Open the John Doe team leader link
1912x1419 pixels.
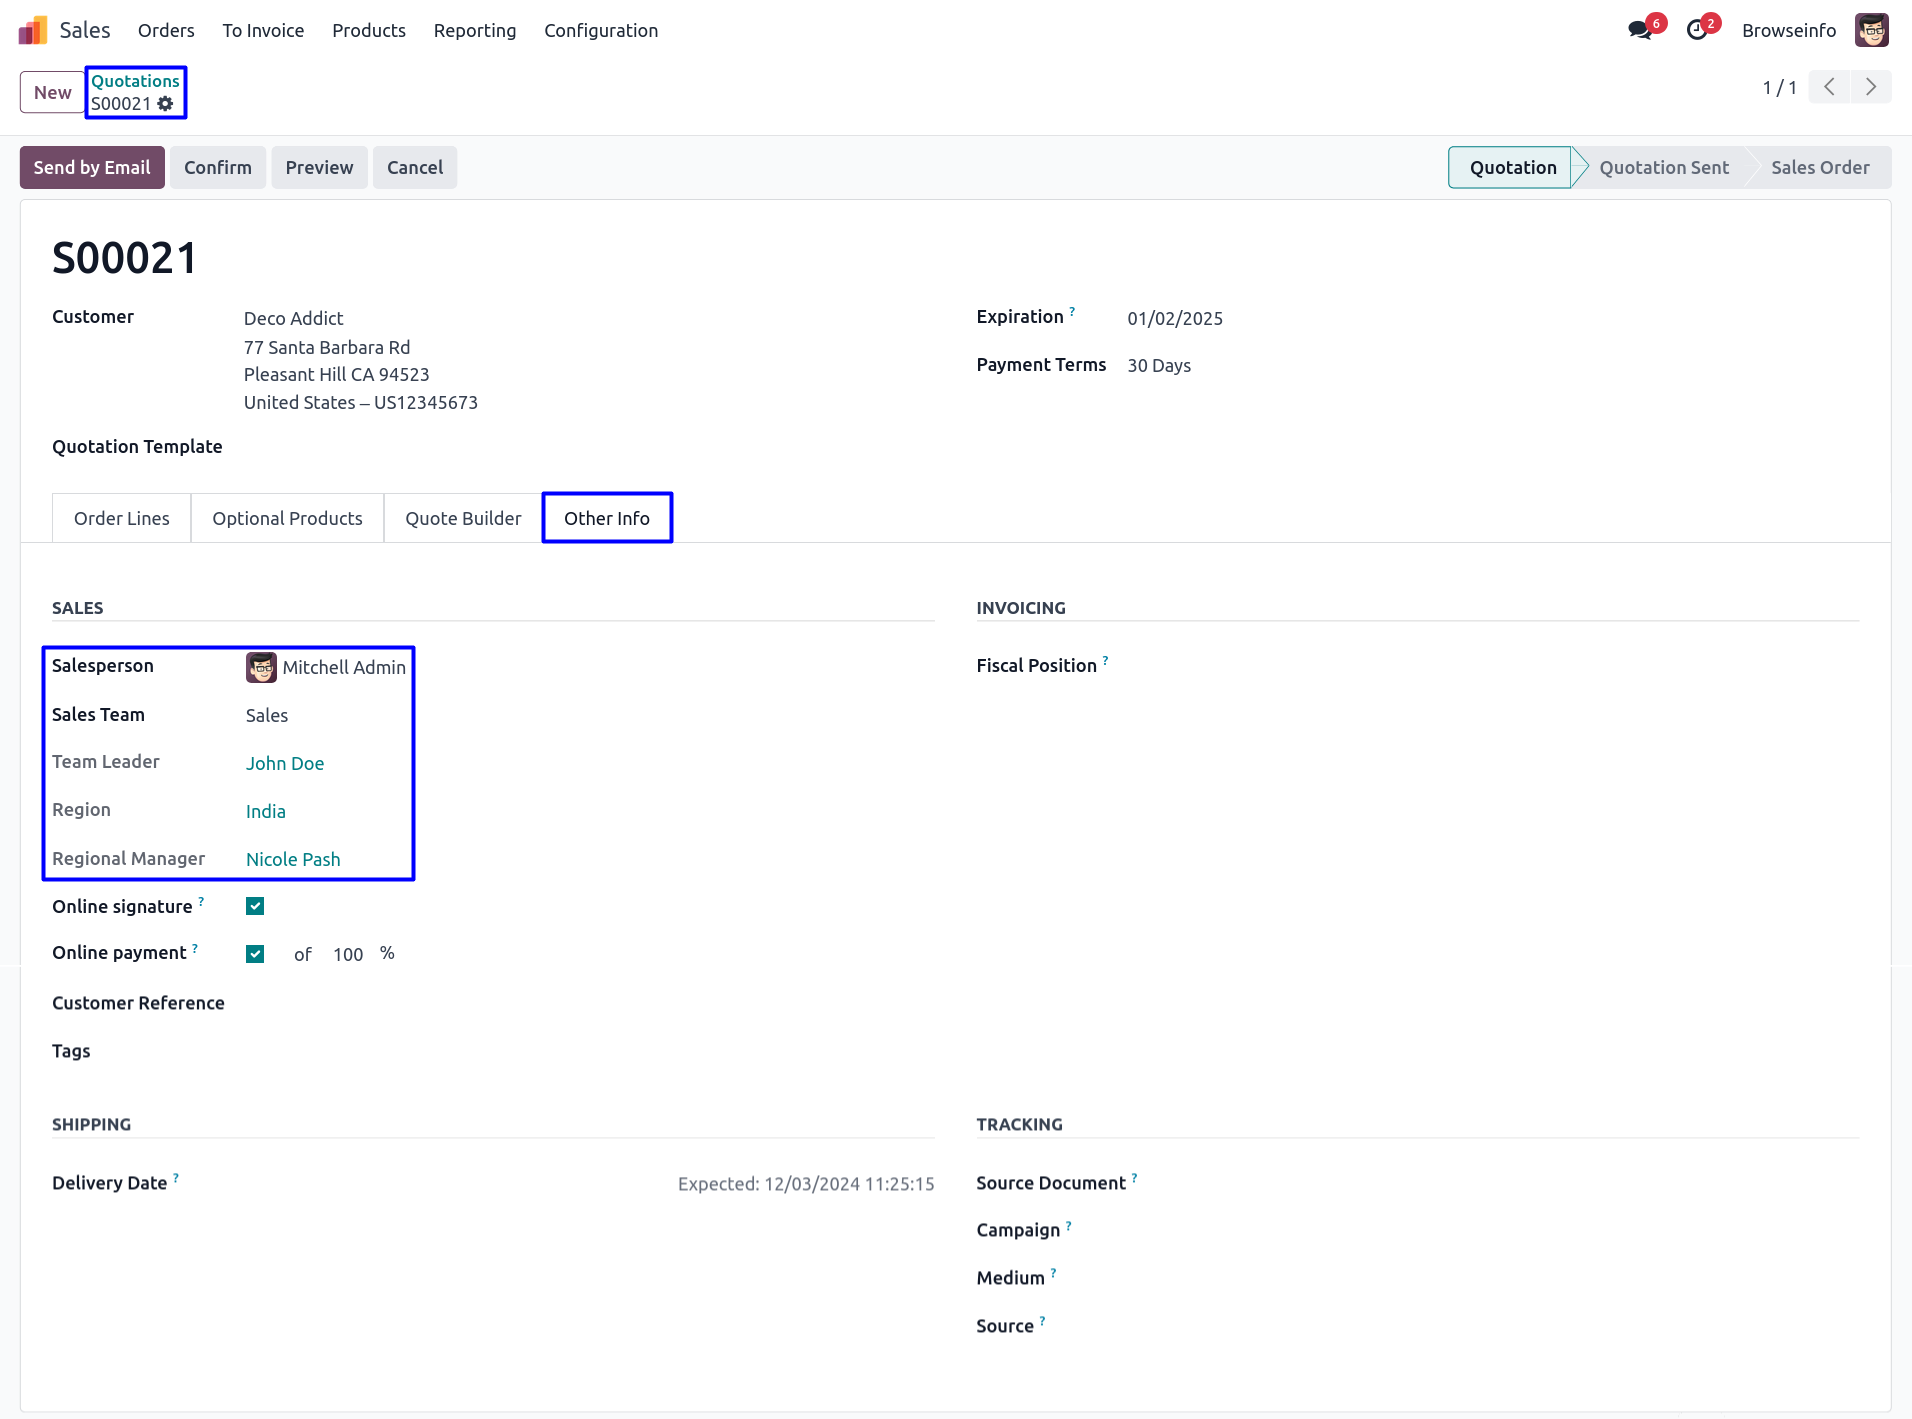[285, 764]
